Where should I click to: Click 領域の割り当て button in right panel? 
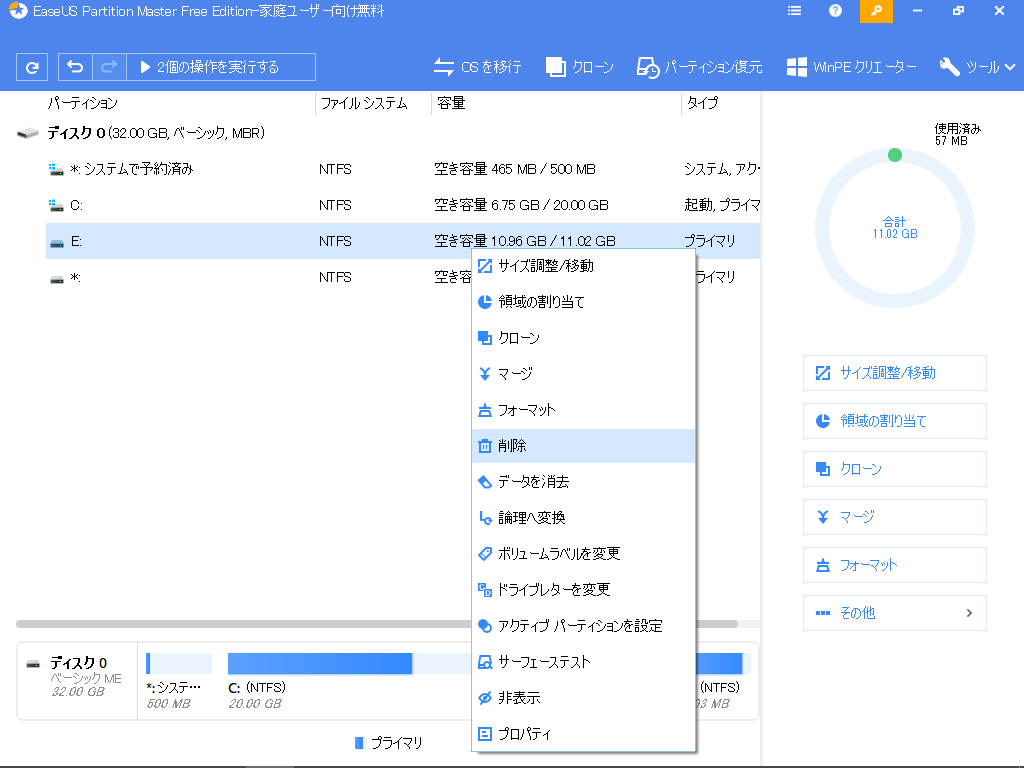point(895,421)
